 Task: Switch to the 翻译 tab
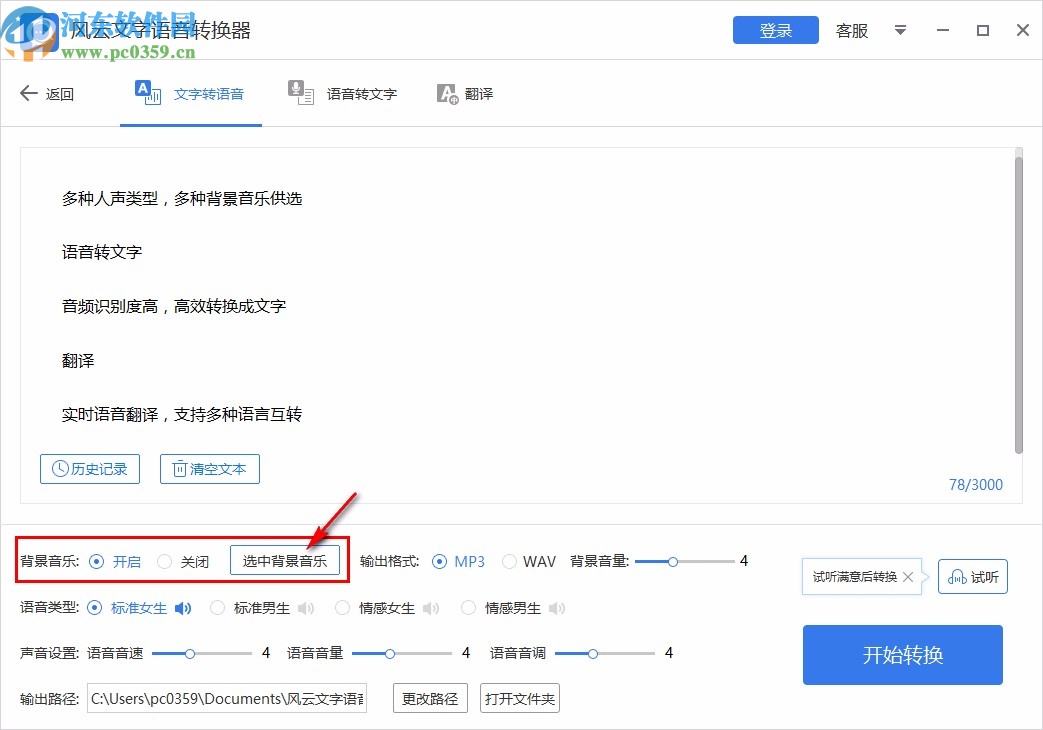point(466,93)
